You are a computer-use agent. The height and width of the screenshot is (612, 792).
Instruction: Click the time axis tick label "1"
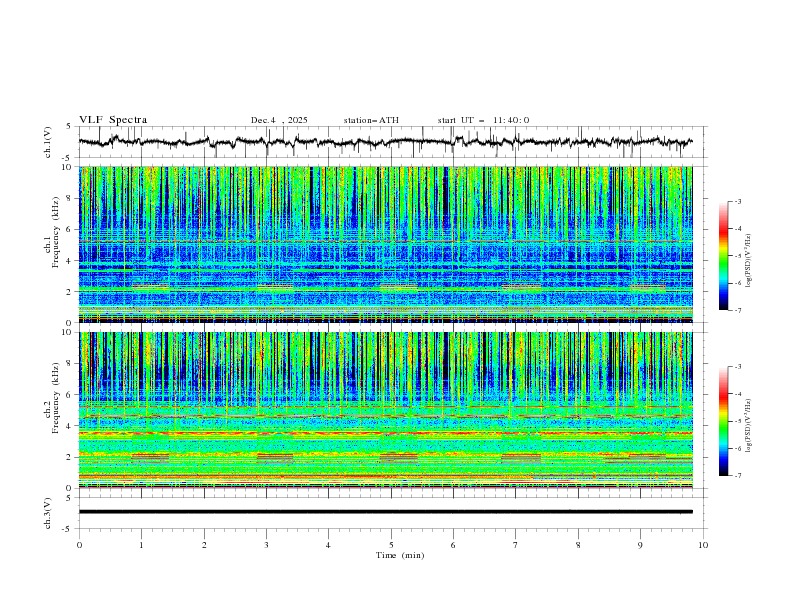tap(141, 545)
